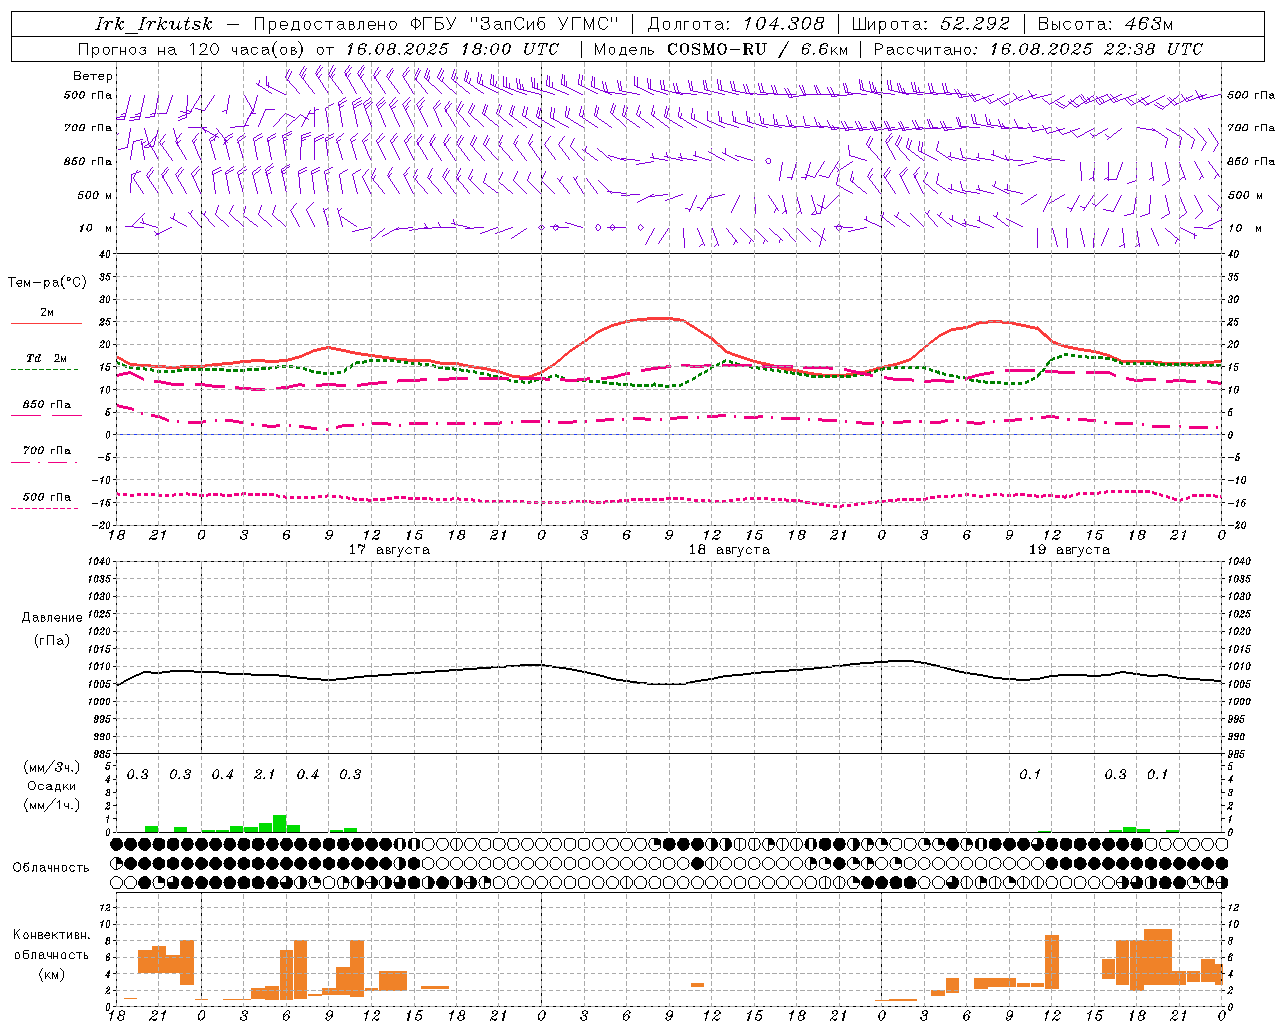1280x1024 pixels.
Task: Select the 'Модель COSMO-RU / 6.6км' label
Action: pyautogui.click(x=721, y=49)
